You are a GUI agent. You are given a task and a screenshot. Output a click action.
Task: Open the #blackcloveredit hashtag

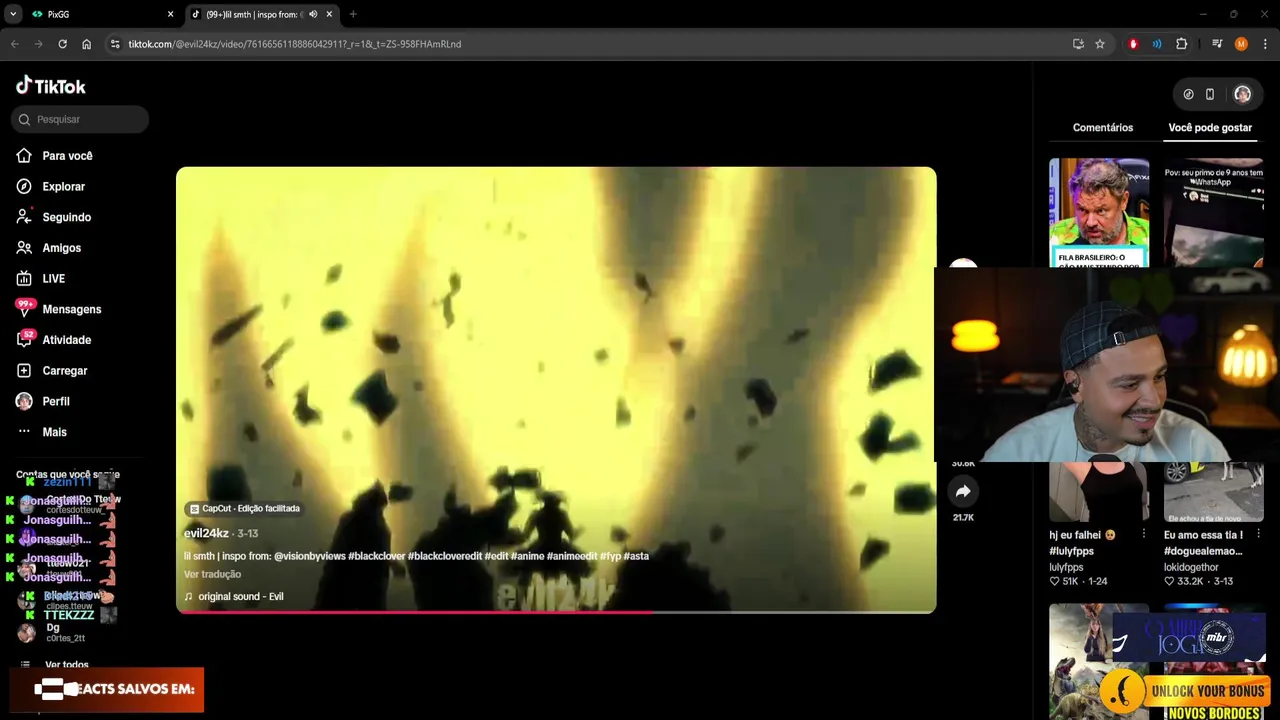[444, 556]
